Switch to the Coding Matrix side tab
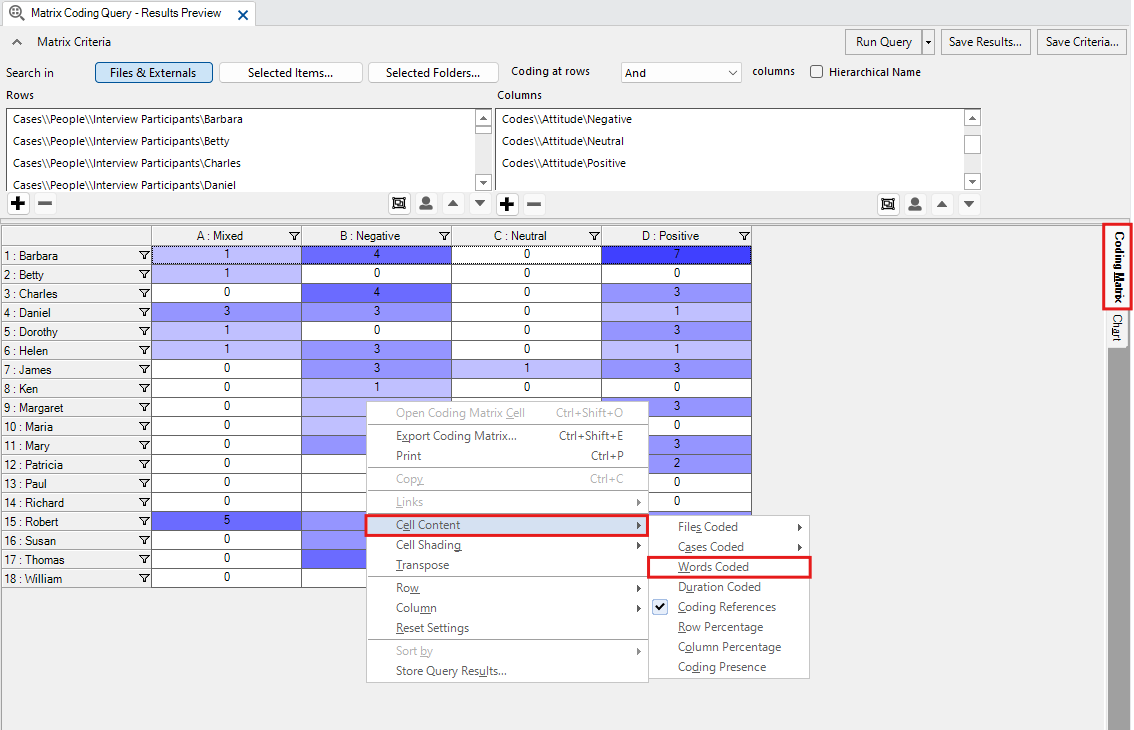Viewport: 1134px width, 730px height. [x=1118, y=266]
